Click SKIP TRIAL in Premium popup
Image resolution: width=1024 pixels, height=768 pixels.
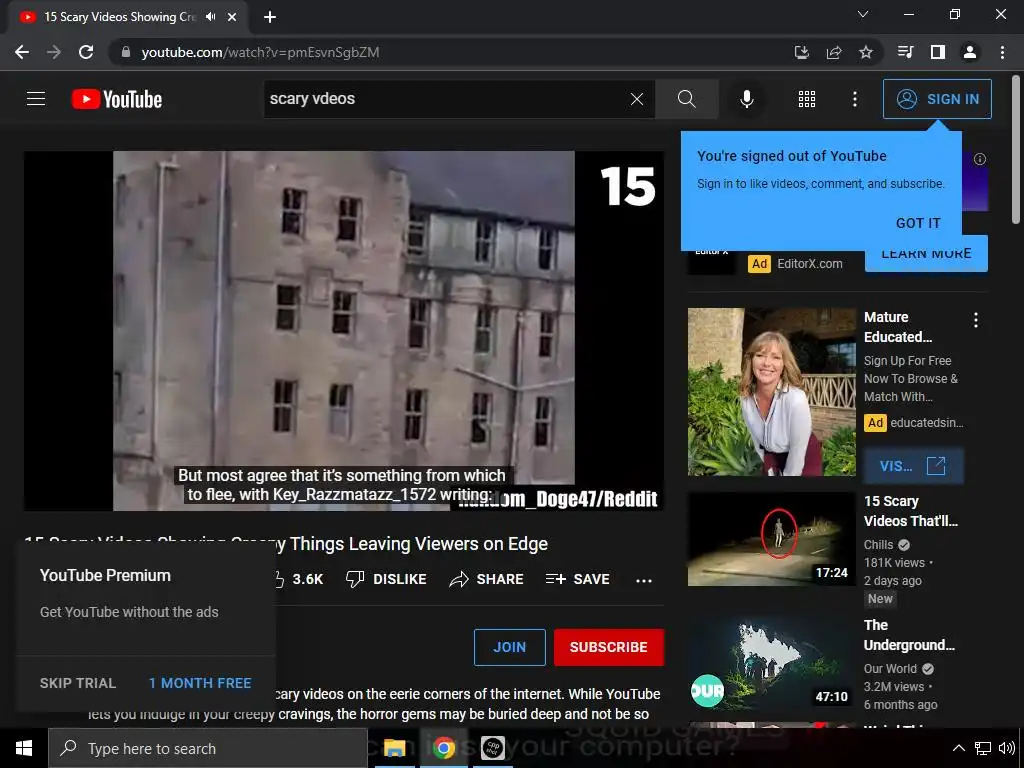click(78, 683)
